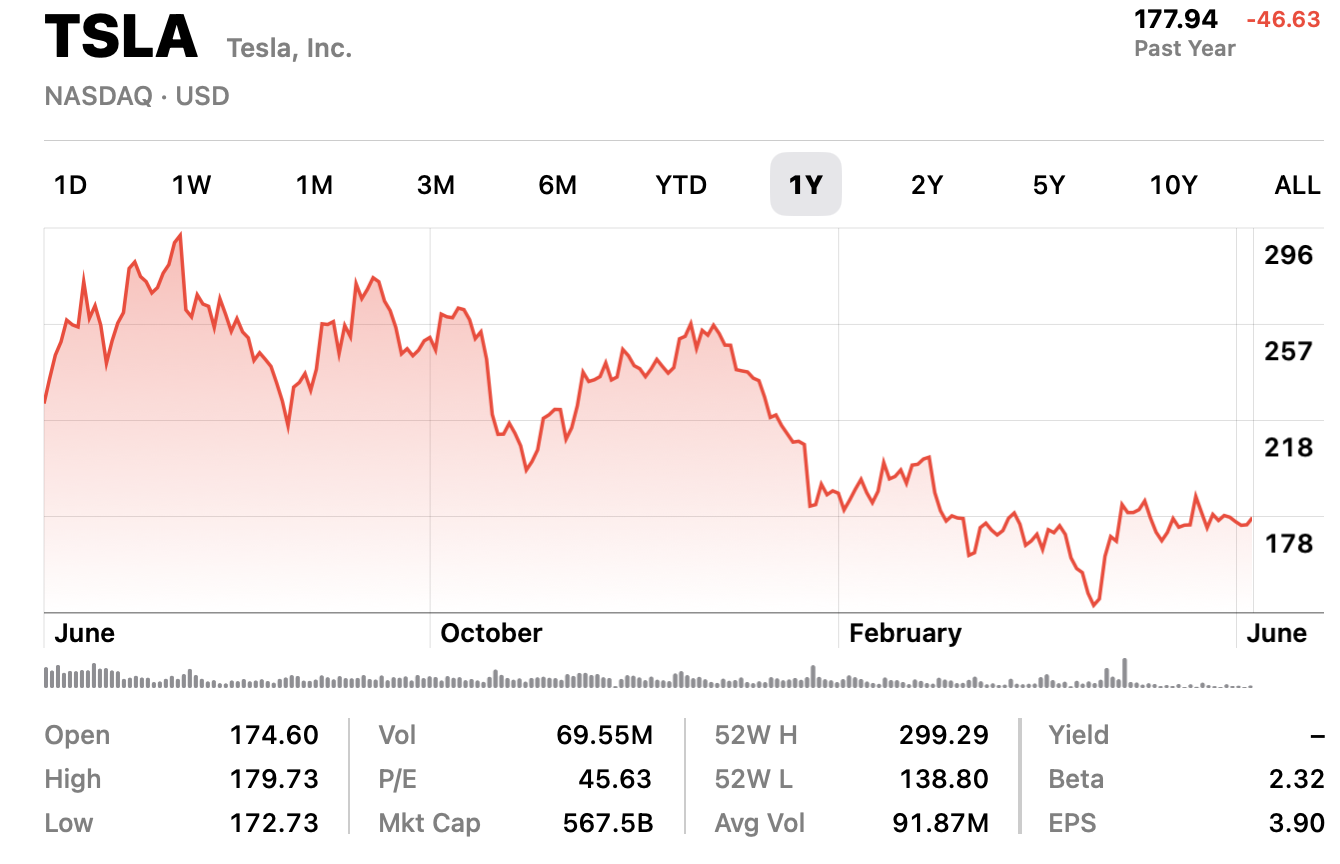Image resolution: width=1340 pixels, height=864 pixels.
Task: Switch to the 1W time range
Action: (190, 184)
